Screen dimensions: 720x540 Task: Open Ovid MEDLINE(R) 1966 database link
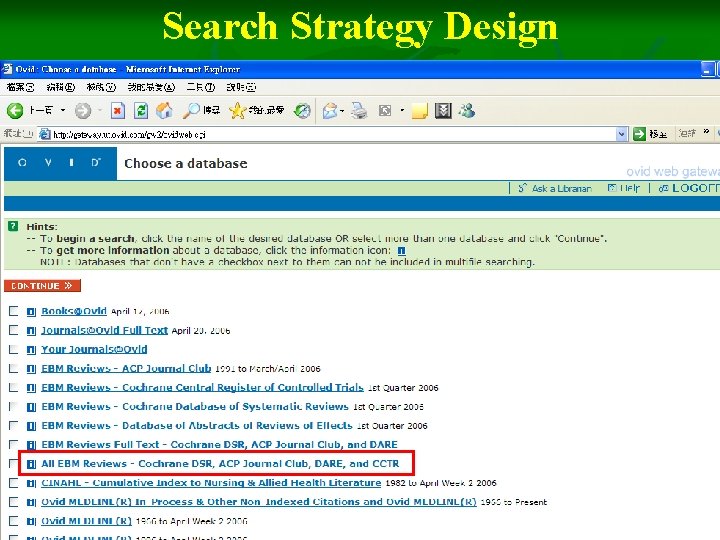[x=86, y=521]
